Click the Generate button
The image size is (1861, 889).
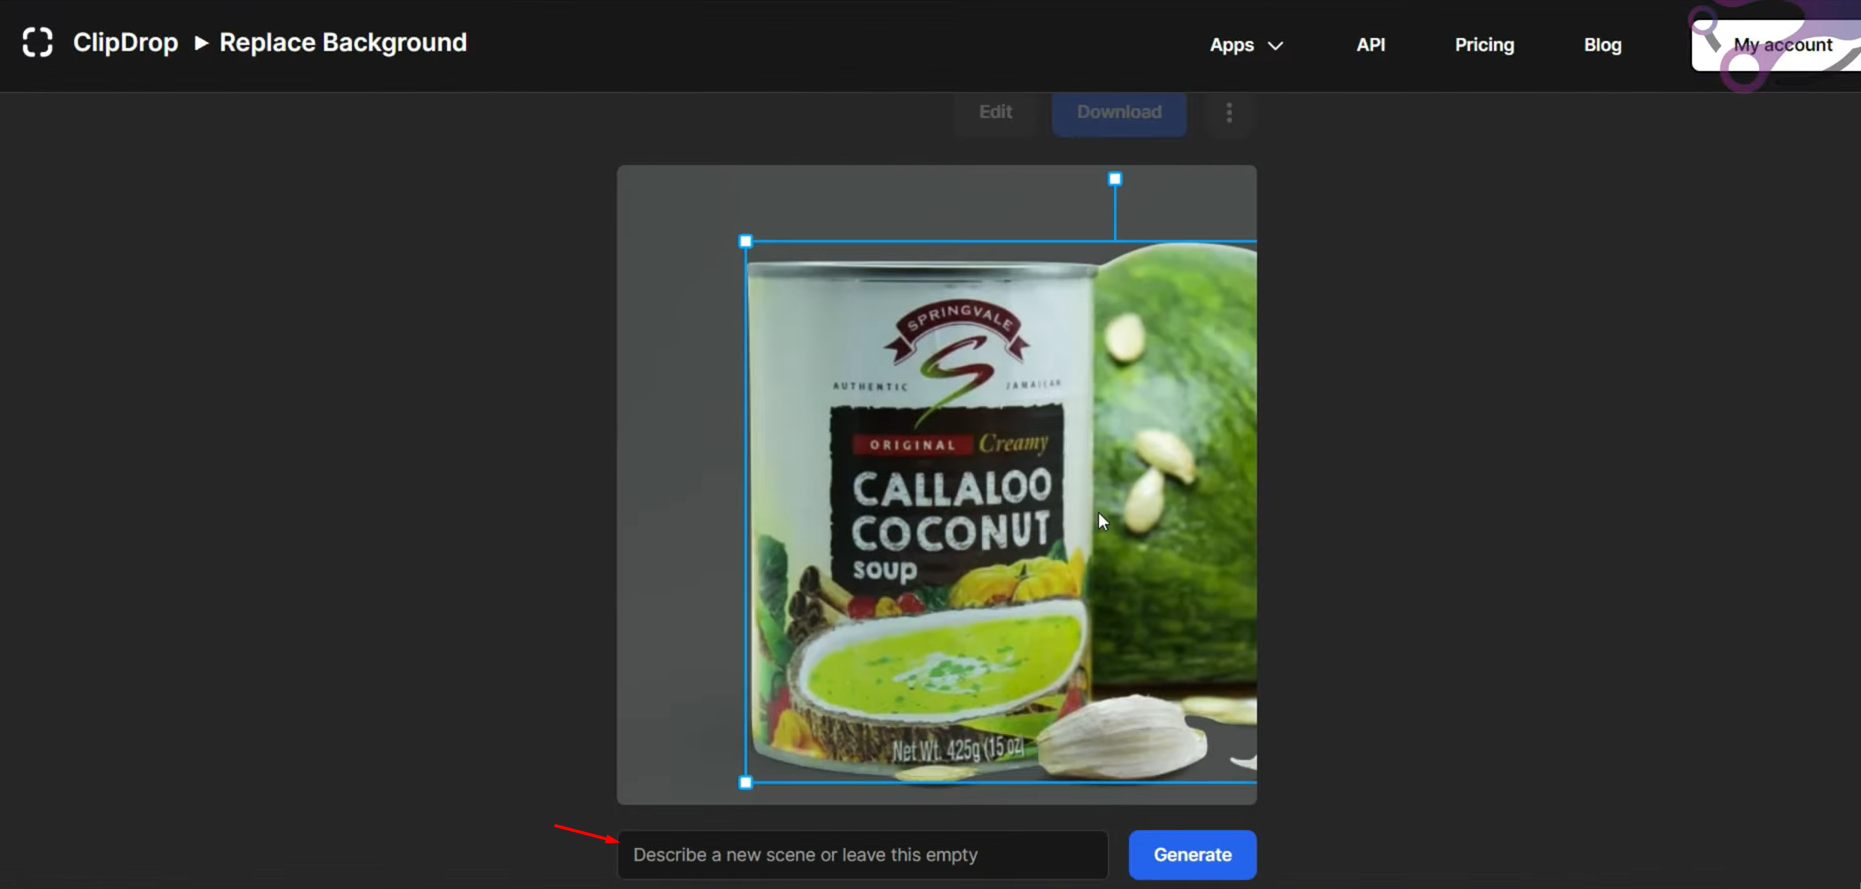1192,855
